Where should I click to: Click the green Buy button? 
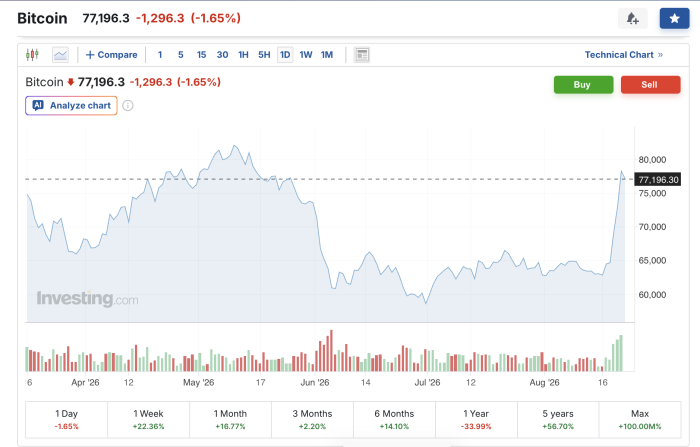click(583, 85)
